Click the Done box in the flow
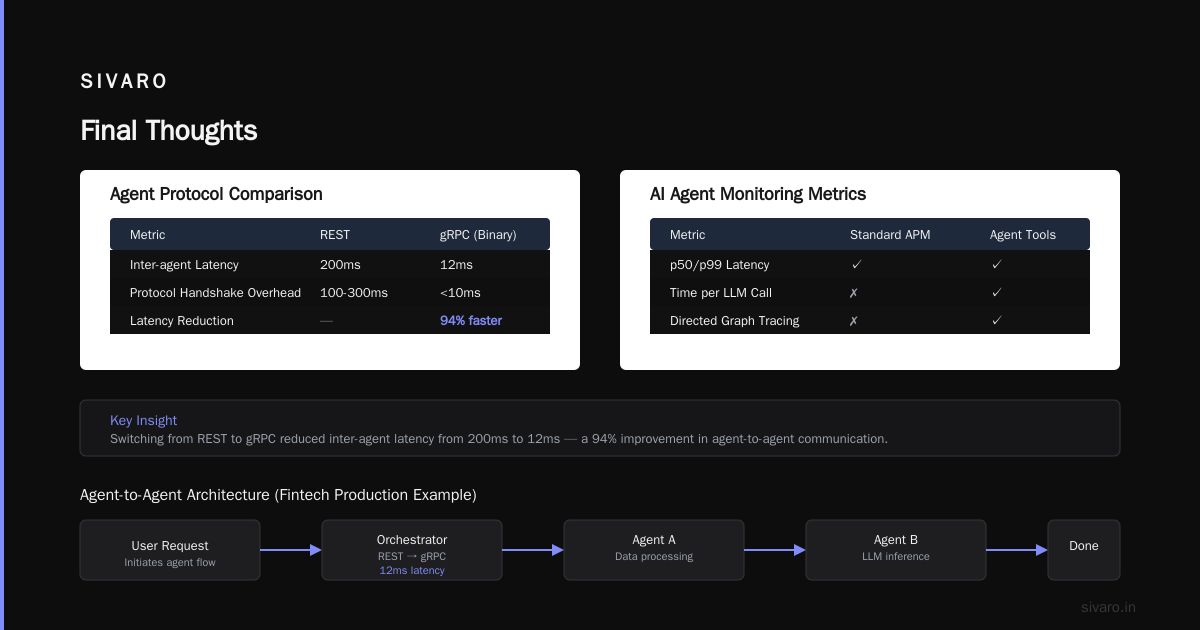1200x630 pixels. click(x=1084, y=550)
